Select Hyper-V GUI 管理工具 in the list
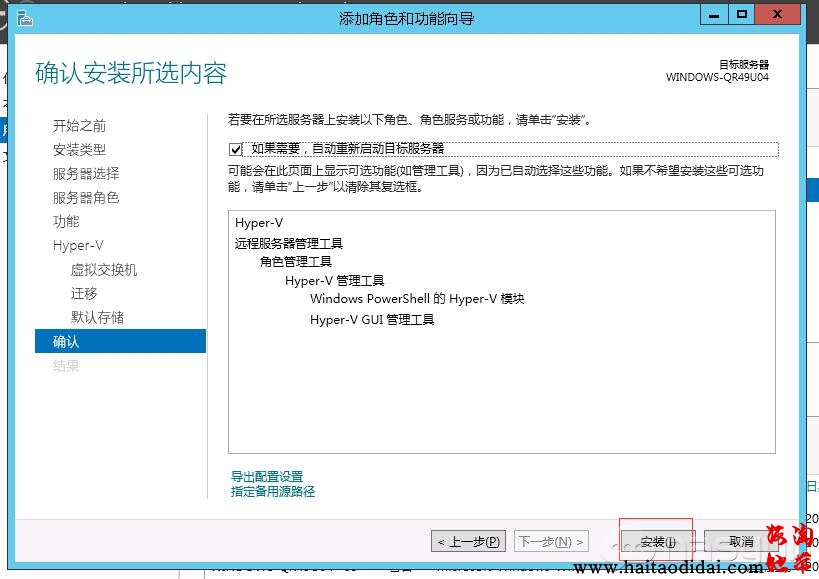The height and width of the screenshot is (579, 819). (372, 320)
